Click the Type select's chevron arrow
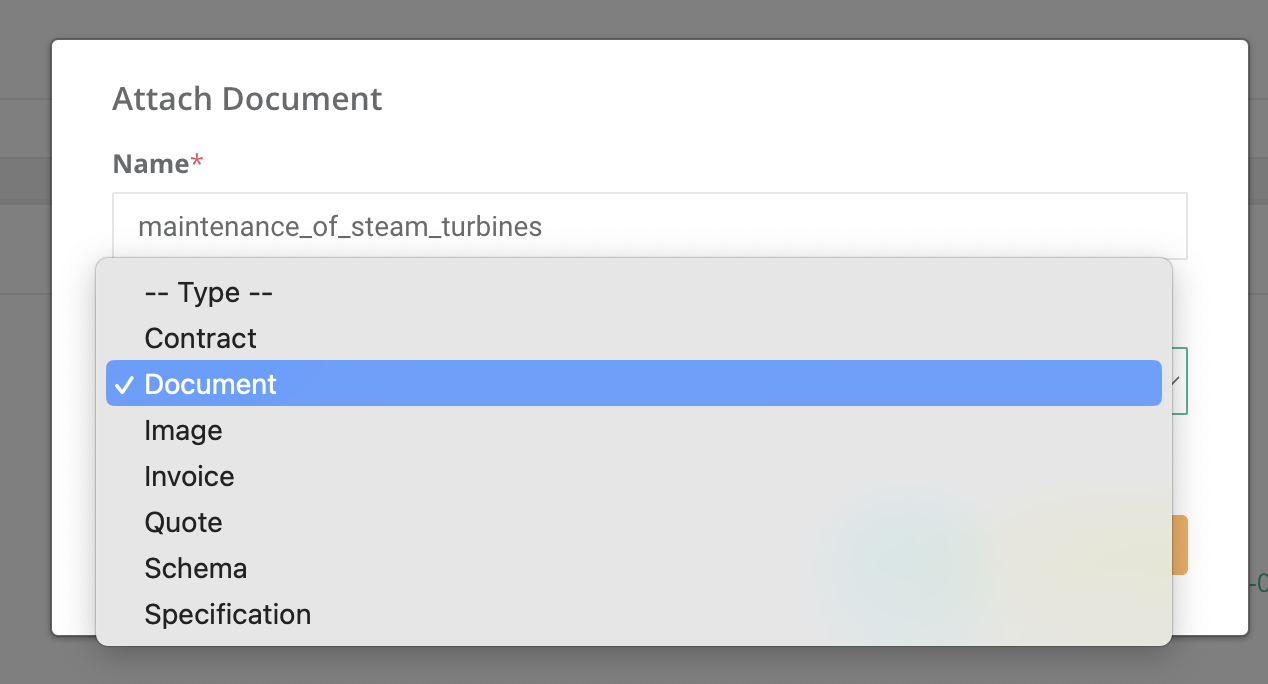Viewport: 1268px width, 684px height. click(1176, 381)
